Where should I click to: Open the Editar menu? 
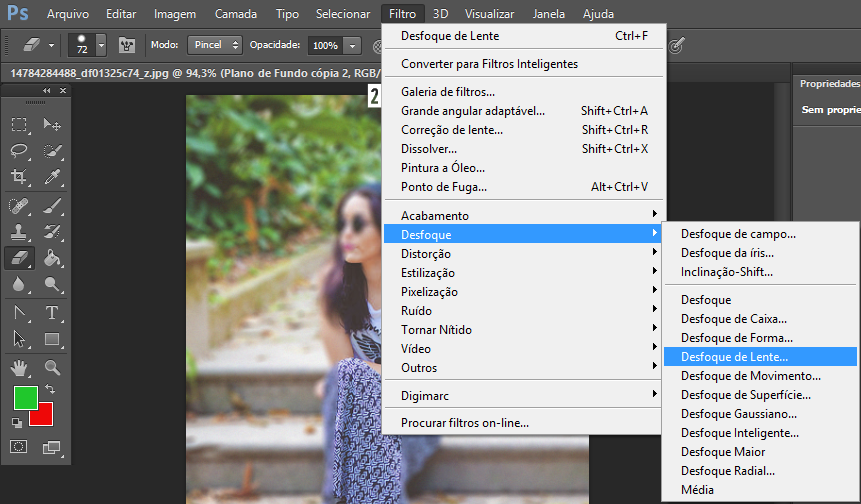[x=121, y=14]
